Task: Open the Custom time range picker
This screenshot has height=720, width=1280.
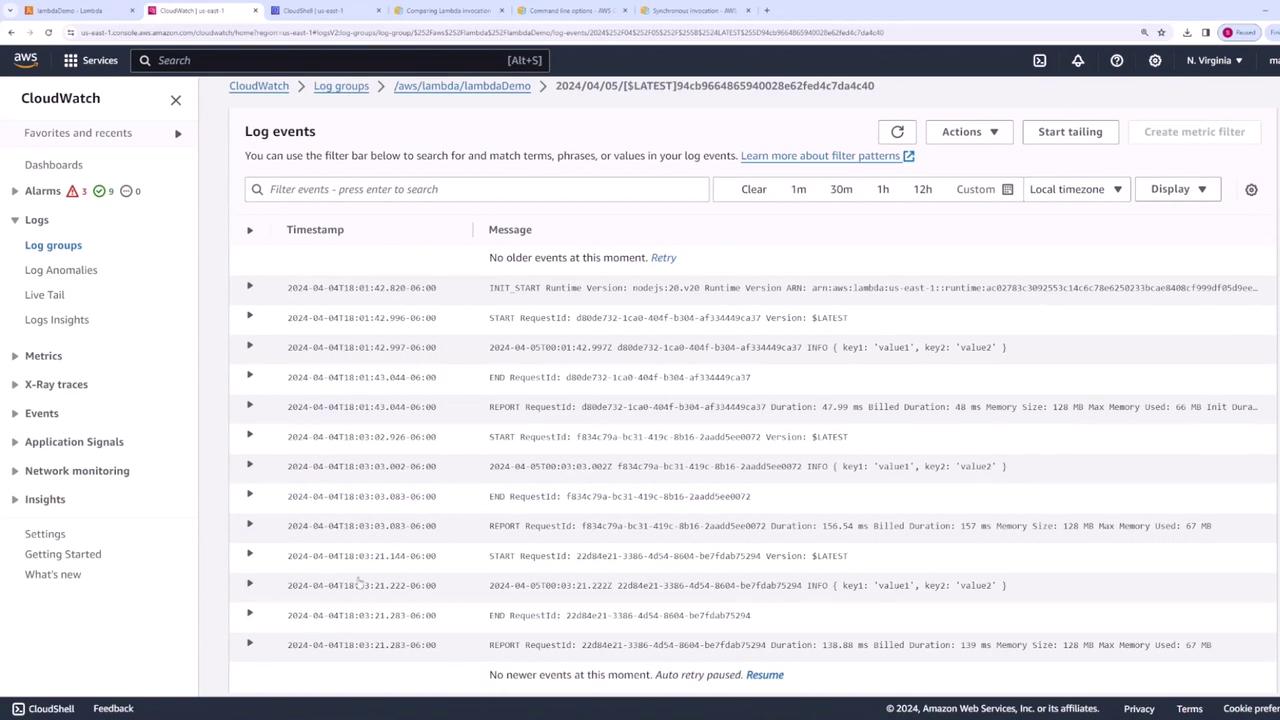Action: 984,190
